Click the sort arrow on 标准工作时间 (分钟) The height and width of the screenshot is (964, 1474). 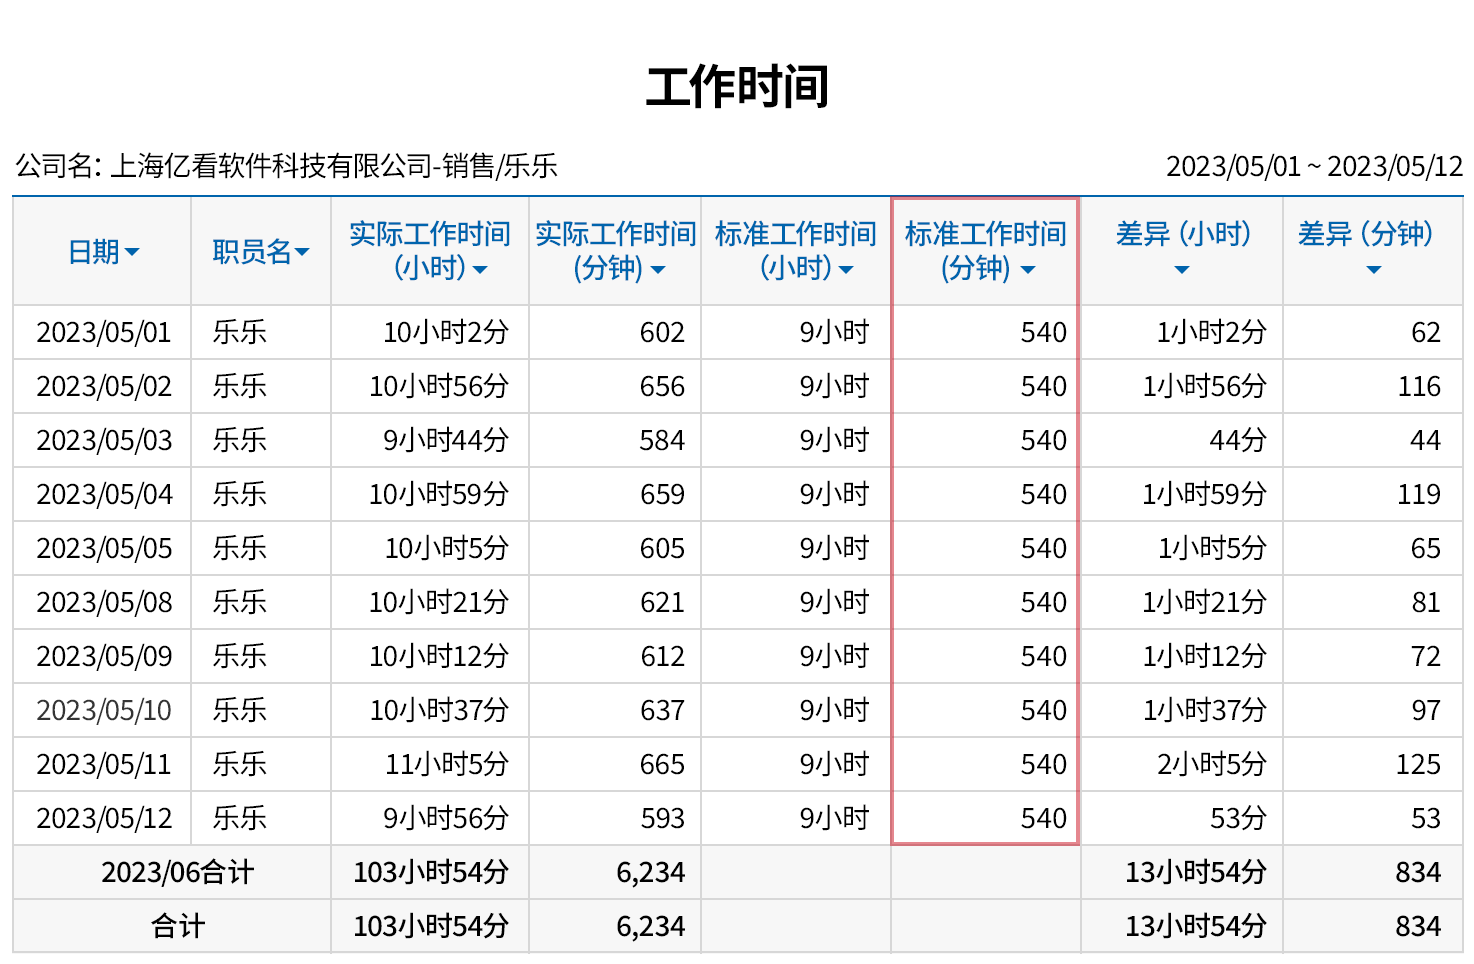coord(1029,269)
